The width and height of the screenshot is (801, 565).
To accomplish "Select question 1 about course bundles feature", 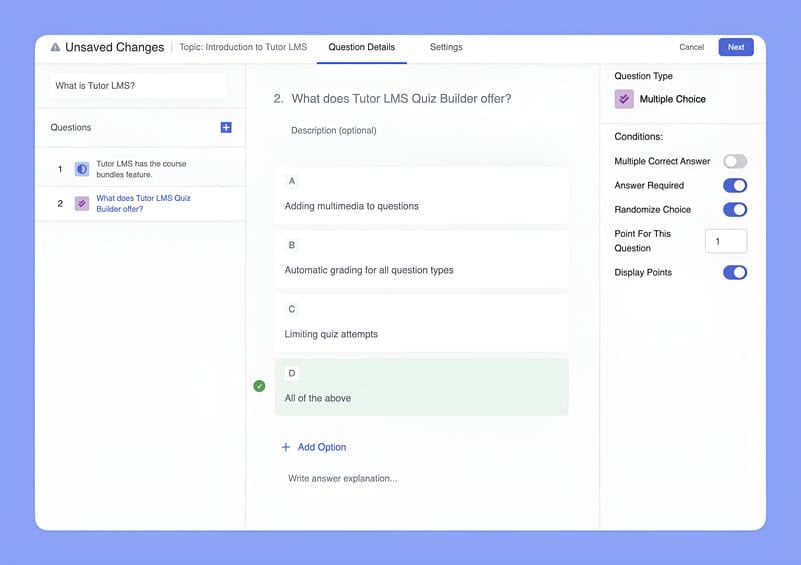I will point(140,169).
